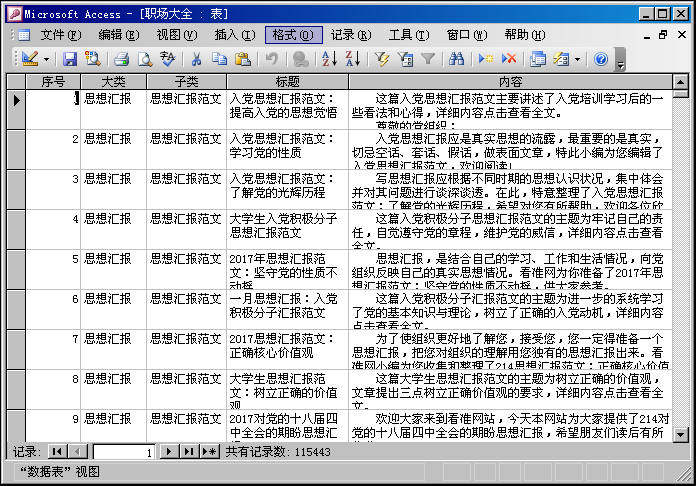The image size is (696, 486).
Task: Restore the inner table window
Action: (663, 35)
